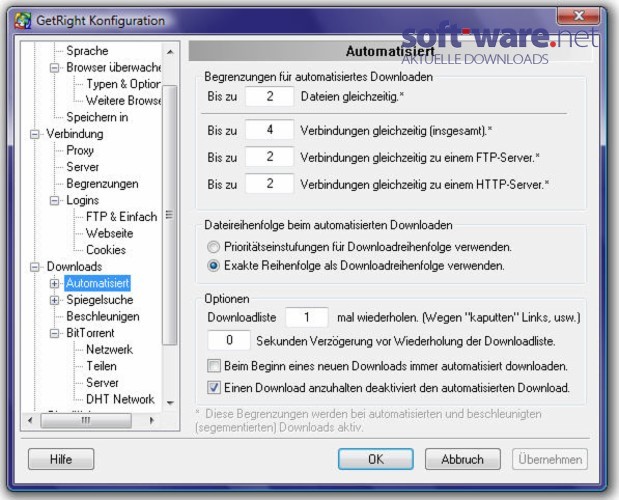619x500 pixels.
Task: Open the Sprache settings page
Action: pyautogui.click(x=87, y=51)
